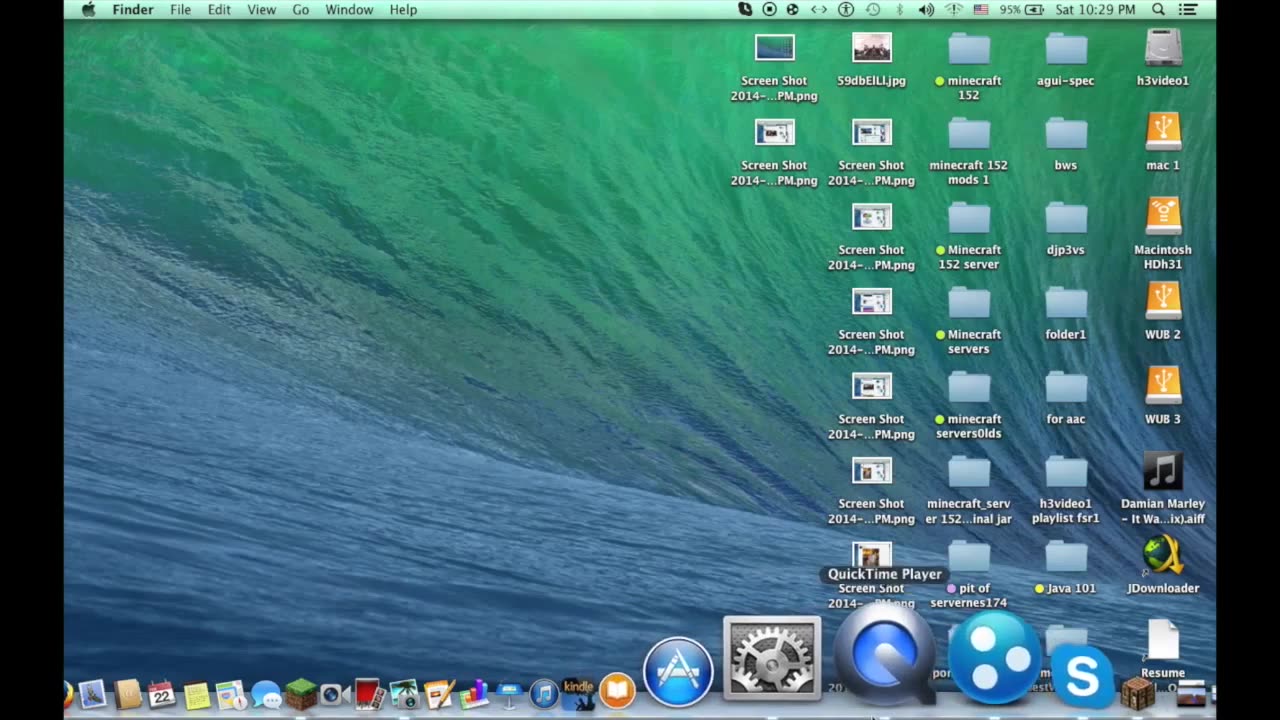Open the US flag input source menu
This screenshot has width=1280, height=720.
[980, 10]
